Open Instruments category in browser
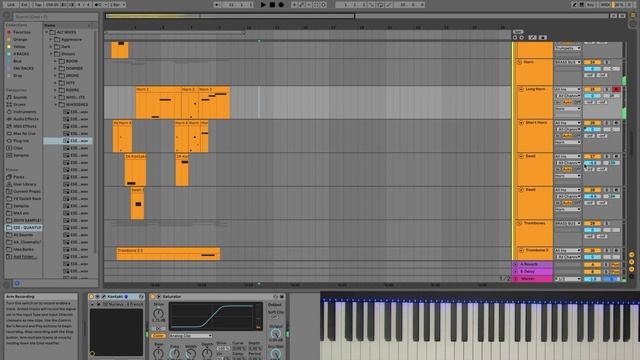Image resolution: width=640 pixels, height=360 pixels. (24, 111)
